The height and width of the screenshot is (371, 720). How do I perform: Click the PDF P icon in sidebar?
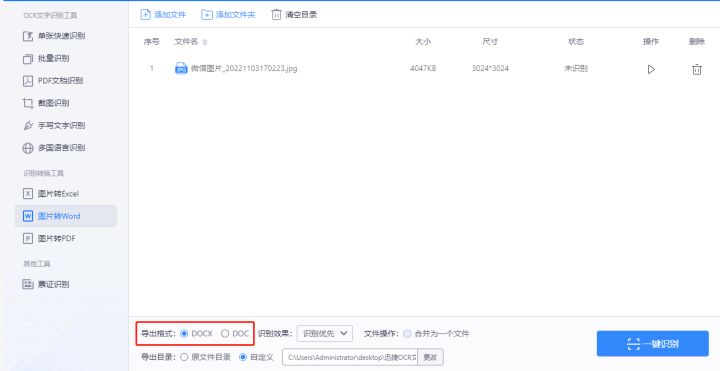coord(28,238)
